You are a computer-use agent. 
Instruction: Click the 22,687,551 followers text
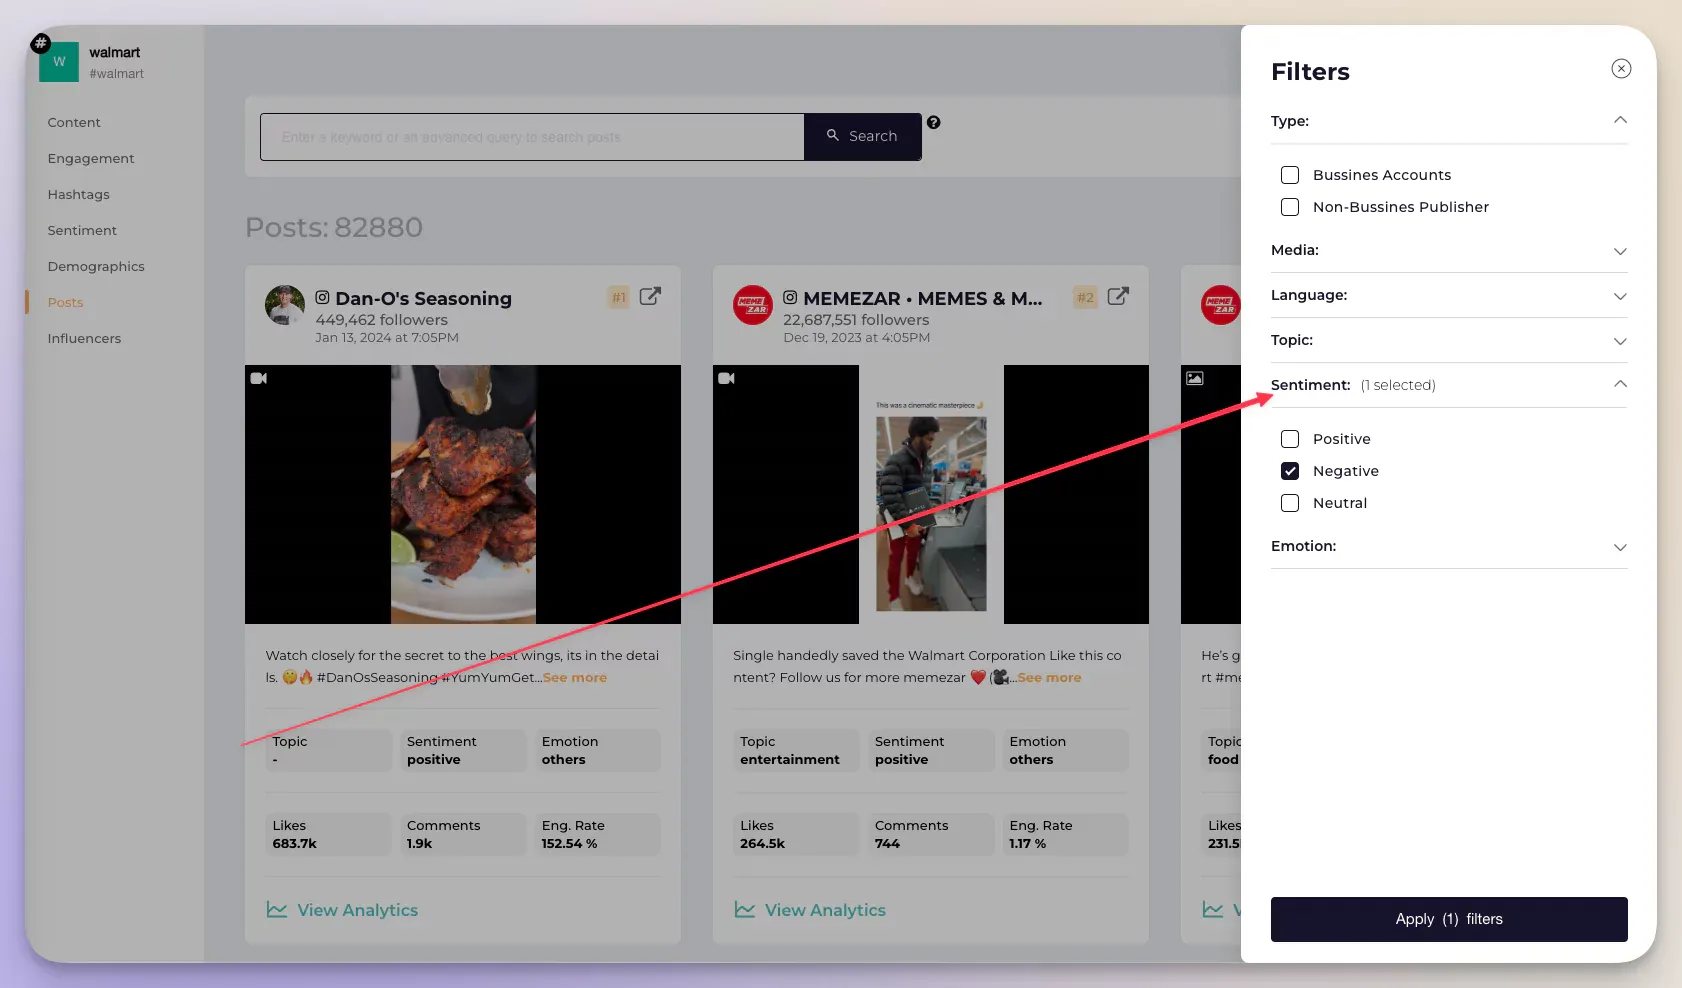pyautogui.click(x=856, y=320)
